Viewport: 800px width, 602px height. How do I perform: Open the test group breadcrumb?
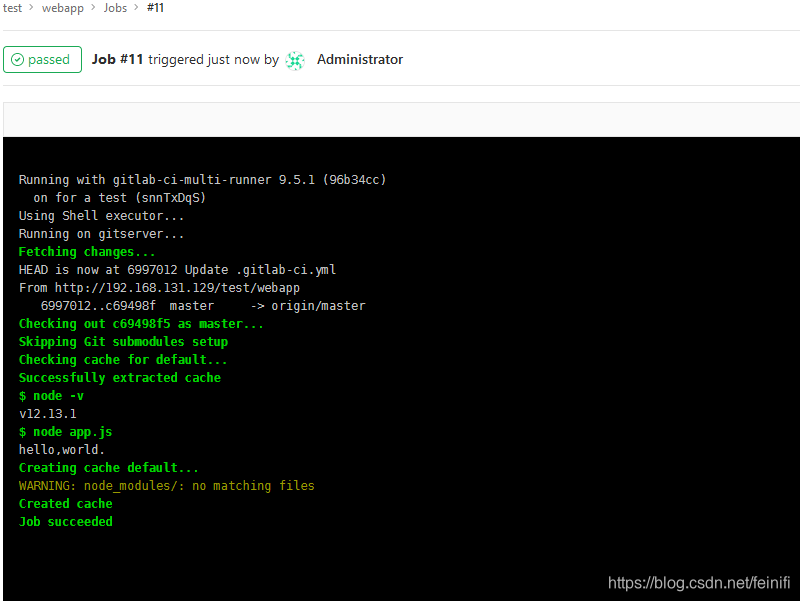click(12, 8)
